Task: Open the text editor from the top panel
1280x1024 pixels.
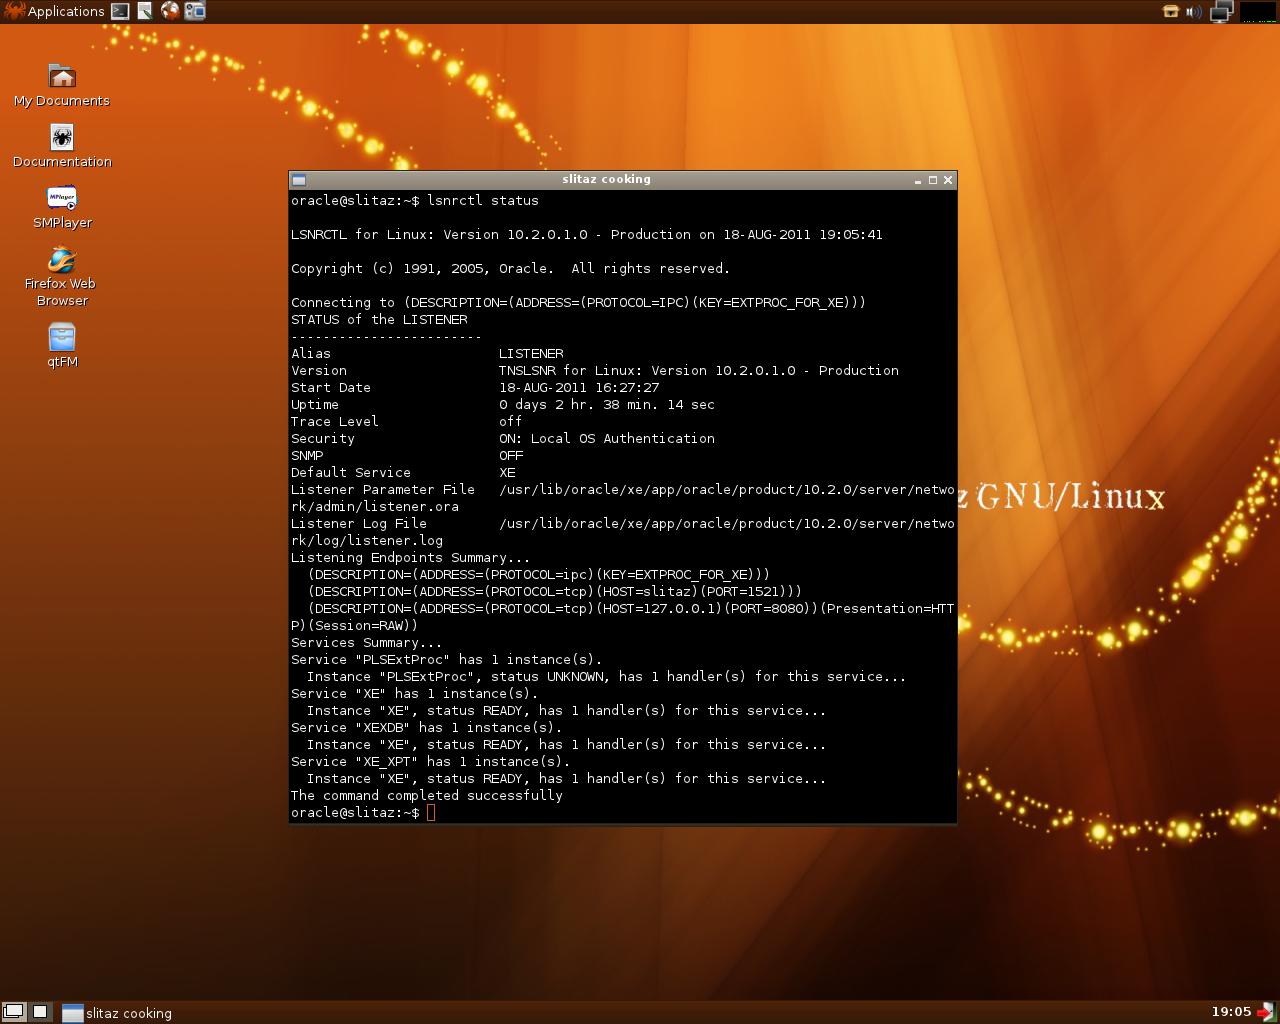Action: (x=145, y=11)
